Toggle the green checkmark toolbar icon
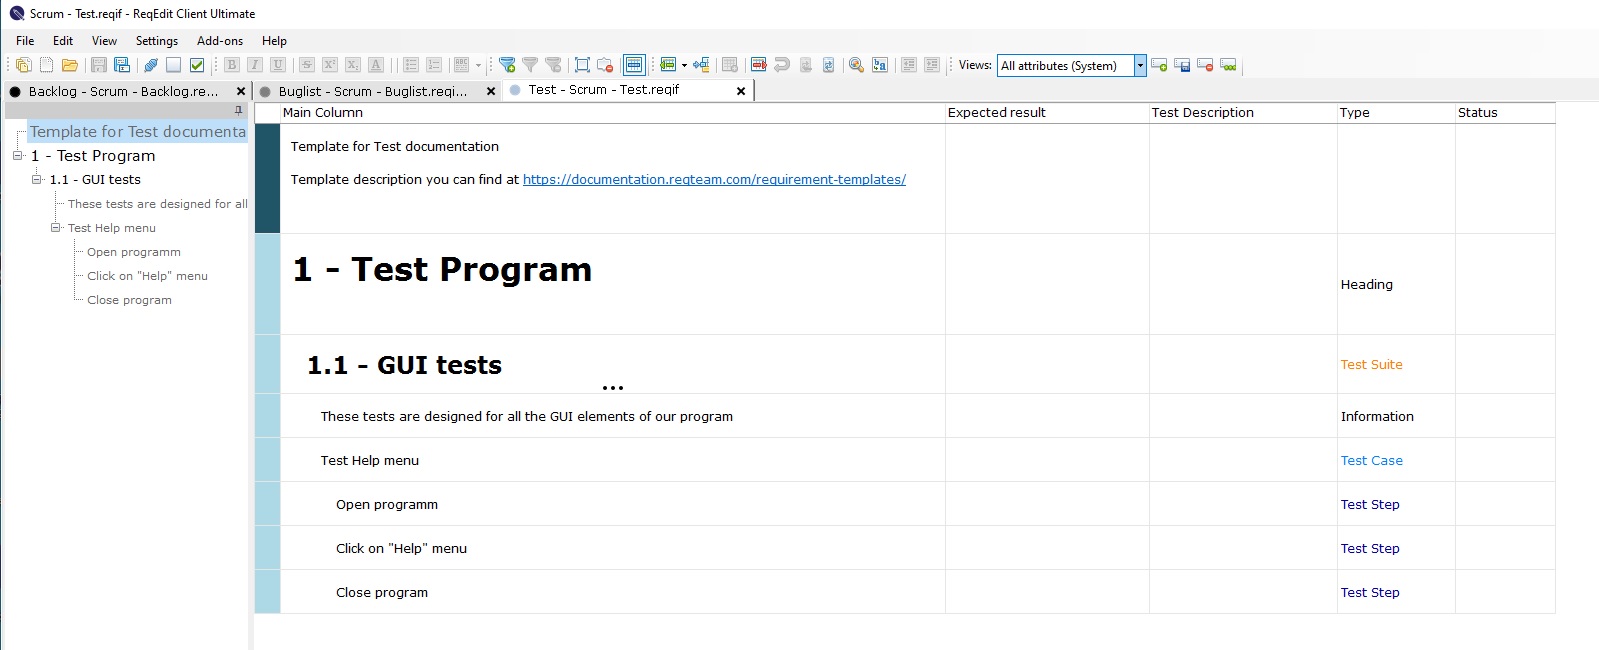 coord(197,65)
